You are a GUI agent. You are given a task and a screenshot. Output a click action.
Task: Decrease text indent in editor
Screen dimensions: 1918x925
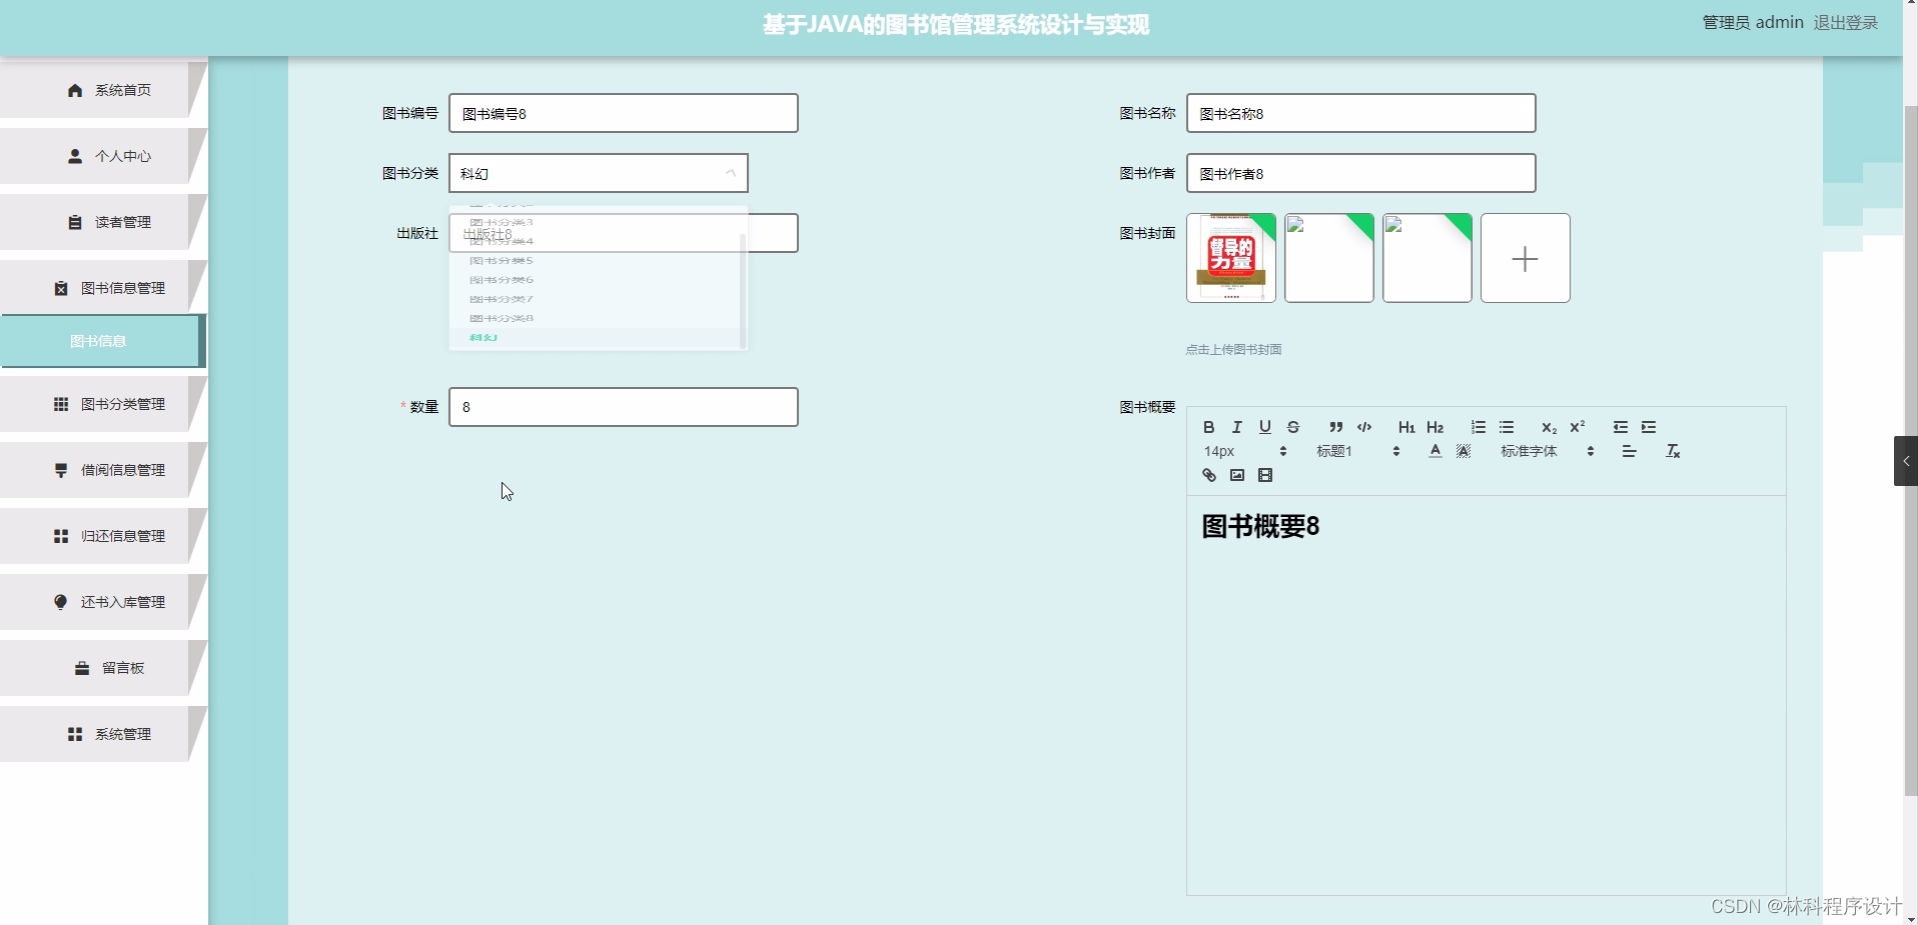(x=1620, y=427)
